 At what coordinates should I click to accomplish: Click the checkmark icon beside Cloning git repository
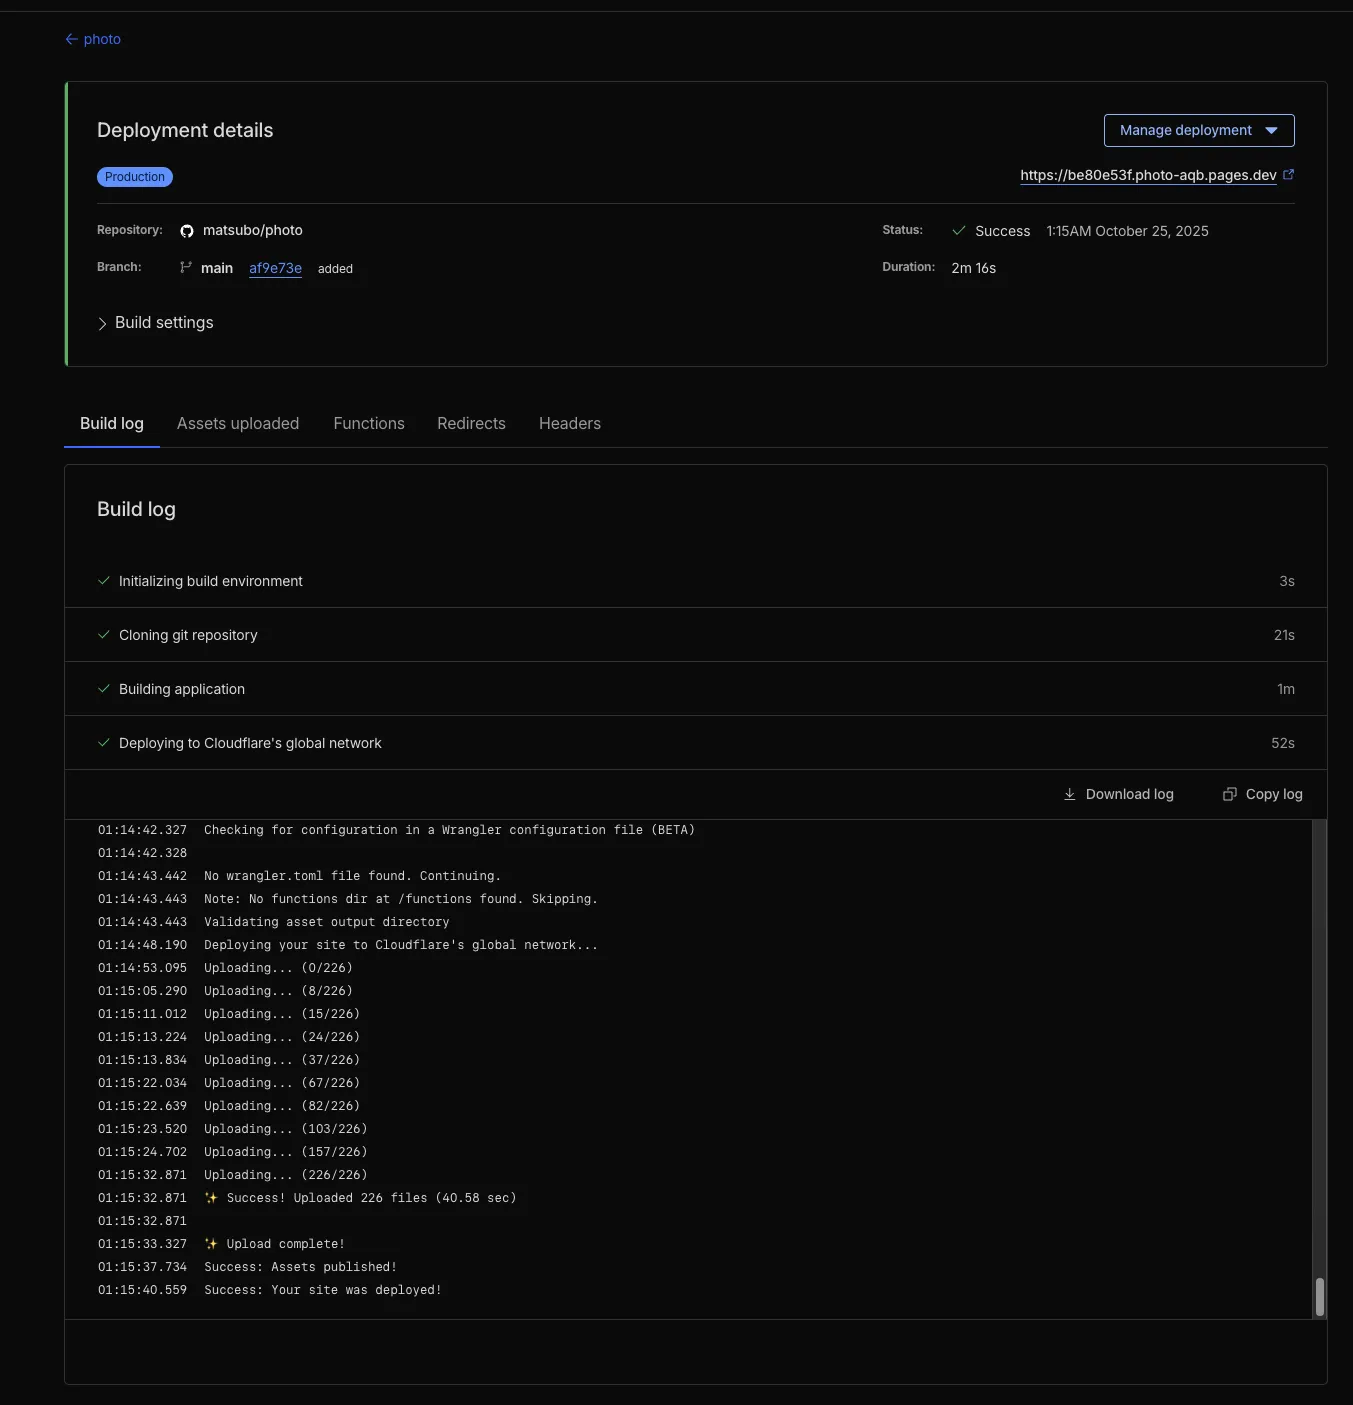[x=104, y=634]
